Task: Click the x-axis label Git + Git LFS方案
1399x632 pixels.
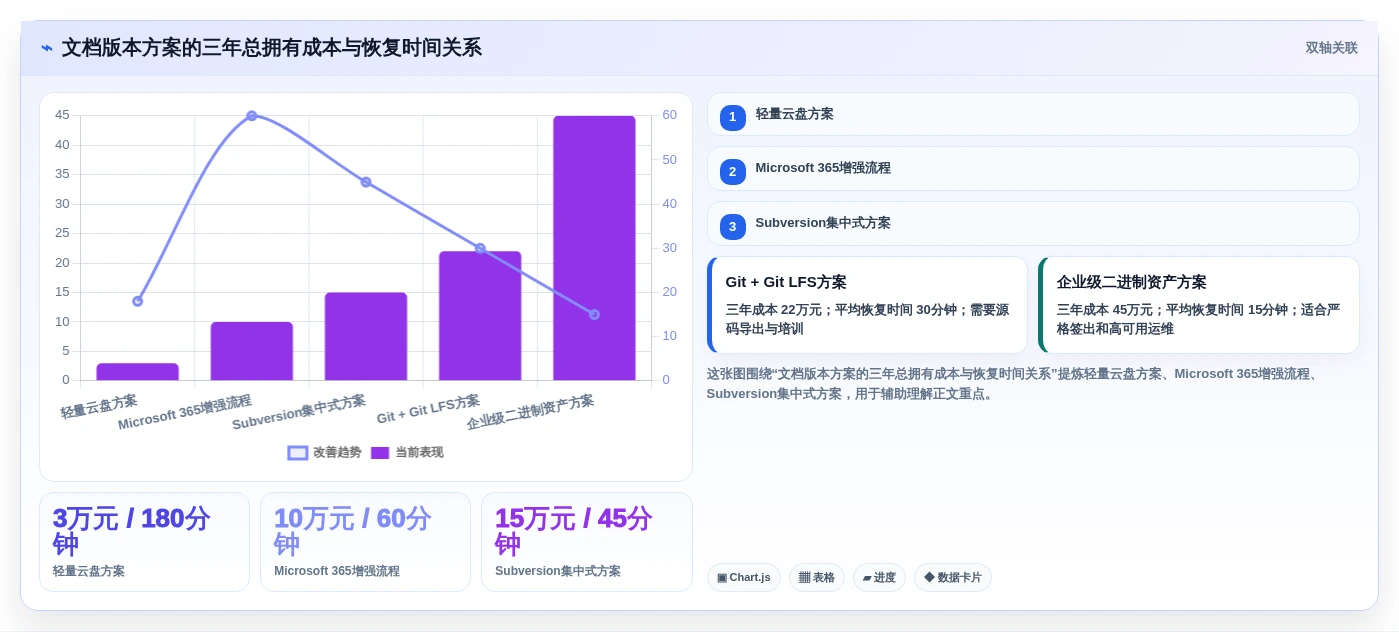Action: 428,409
